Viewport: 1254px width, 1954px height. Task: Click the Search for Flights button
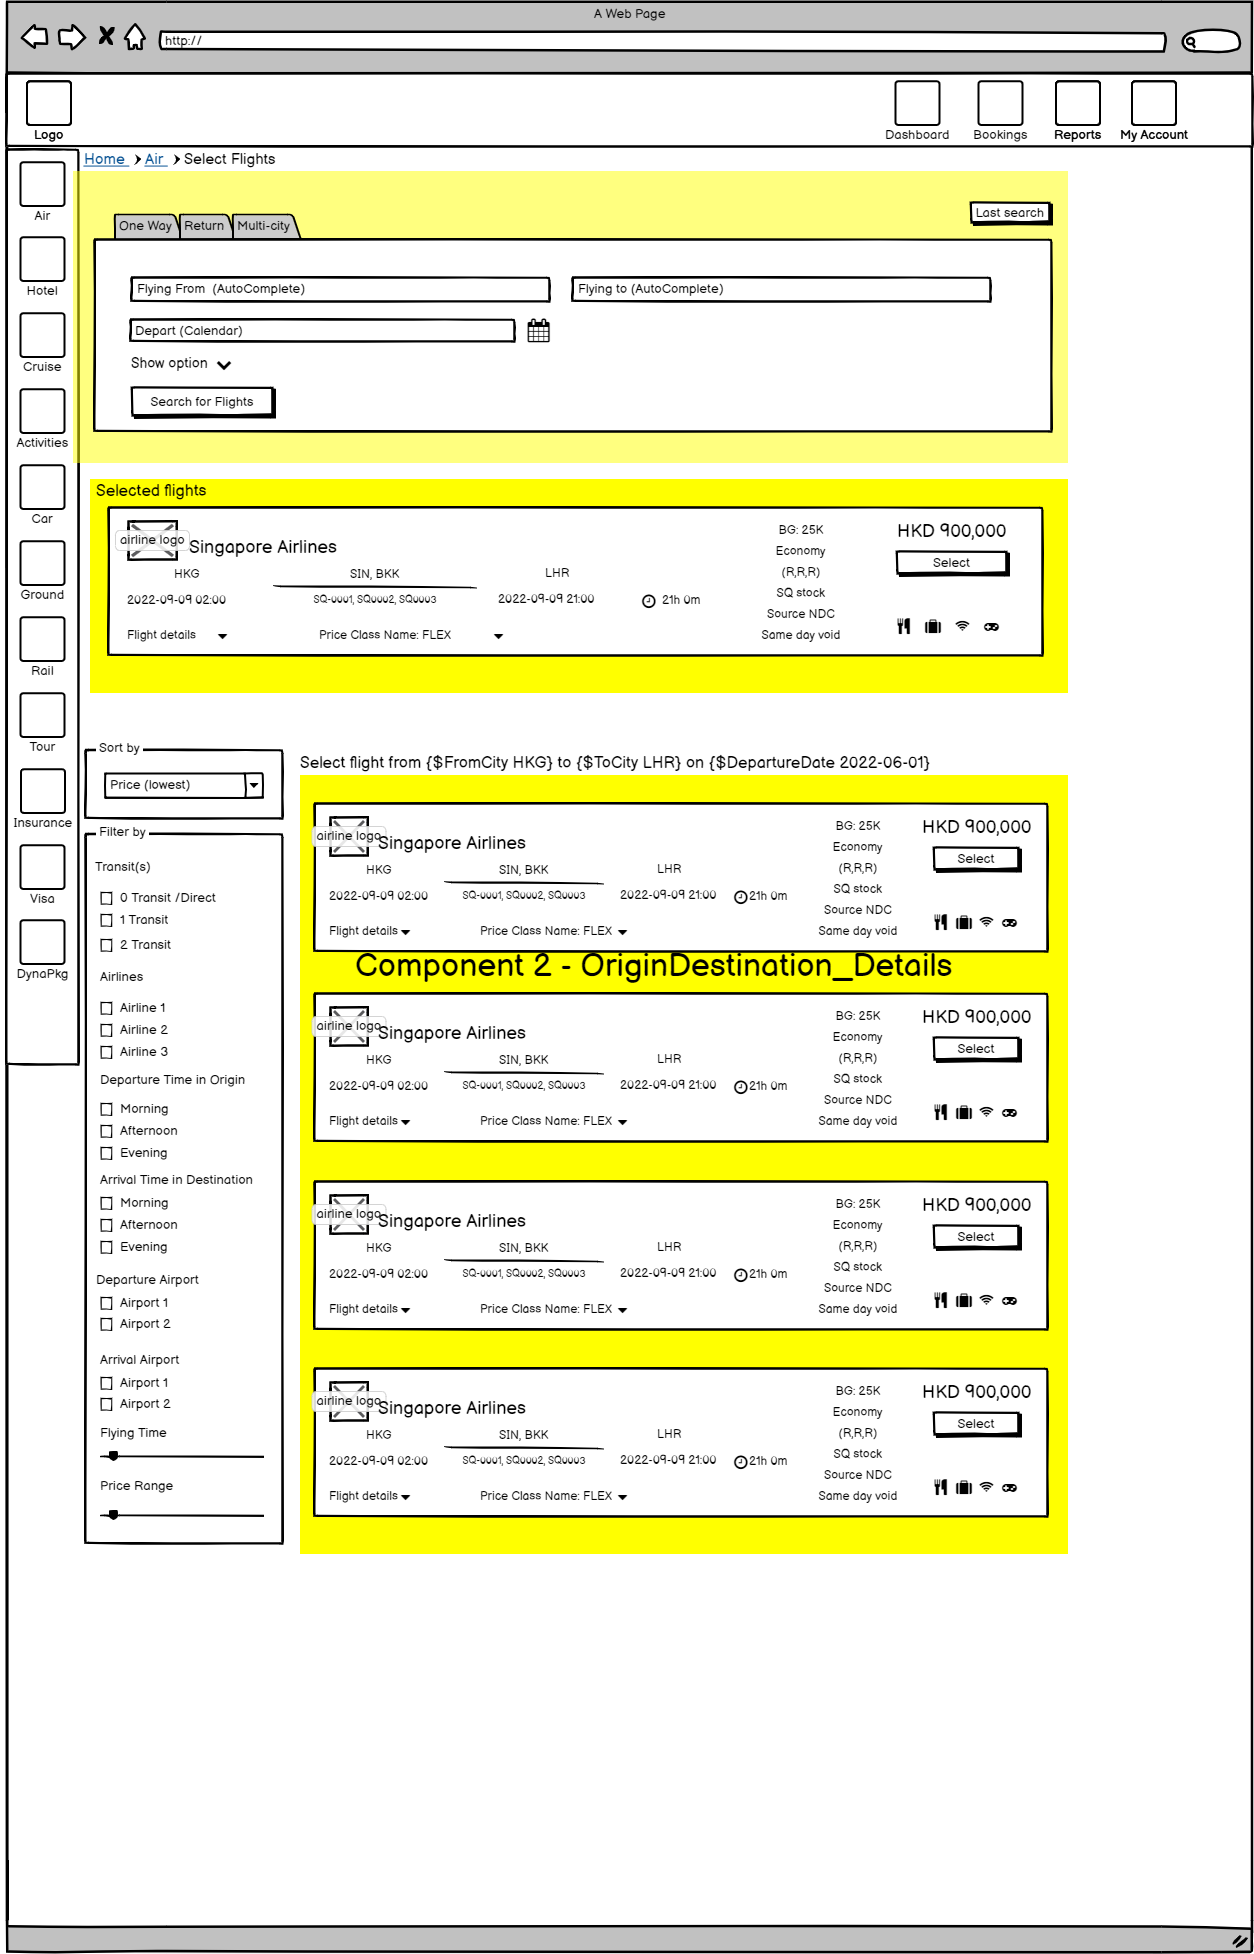click(202, 402)
